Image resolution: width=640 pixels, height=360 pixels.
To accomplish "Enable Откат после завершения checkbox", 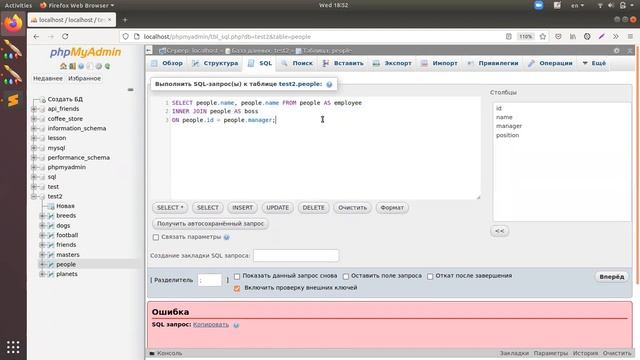I will (430, 276).
